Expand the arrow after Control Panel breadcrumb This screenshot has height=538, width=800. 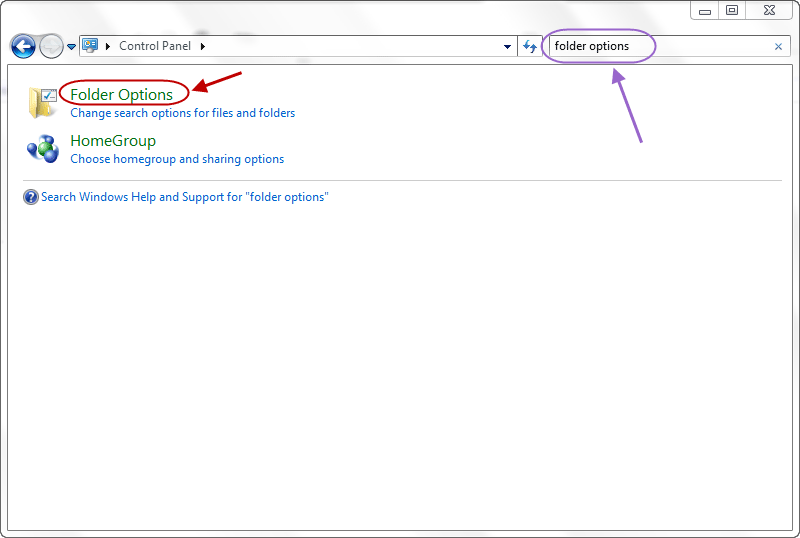point(203,46)
